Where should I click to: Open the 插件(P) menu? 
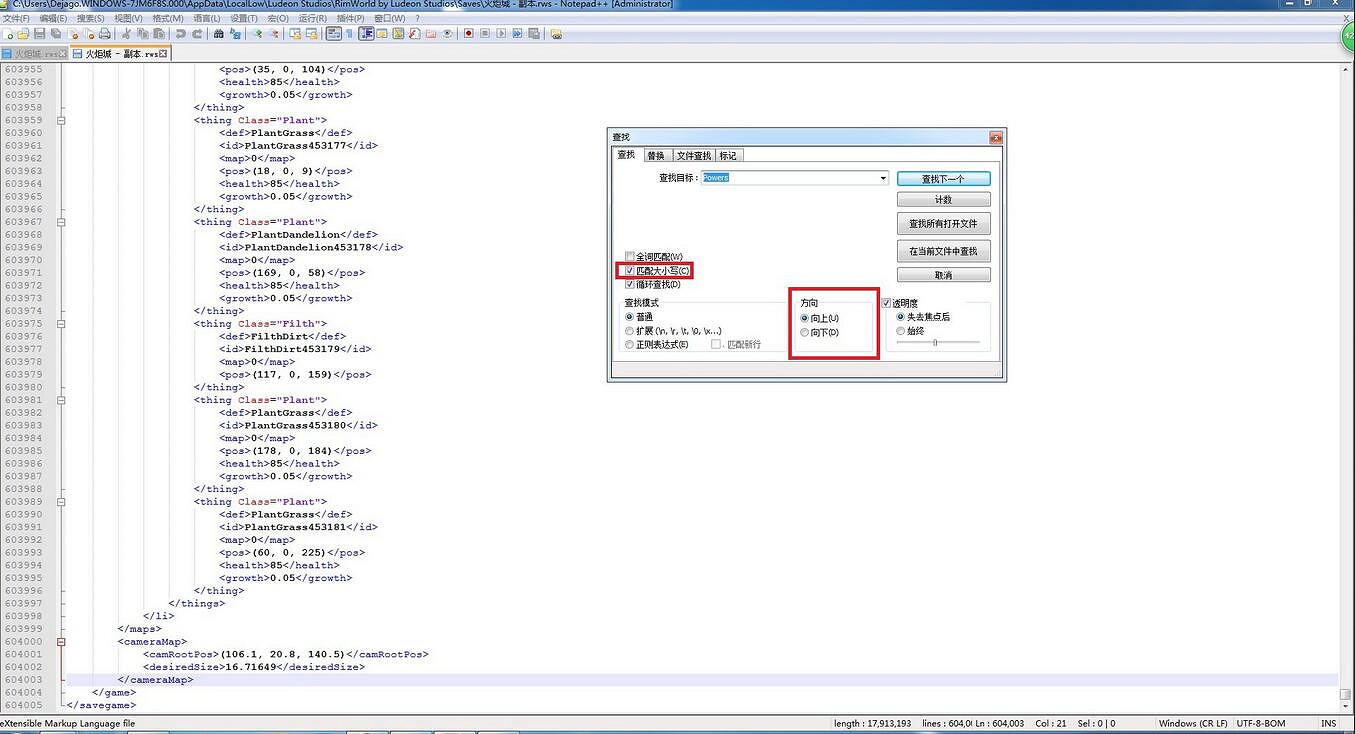pyautogui.click(x=350, y=18)
